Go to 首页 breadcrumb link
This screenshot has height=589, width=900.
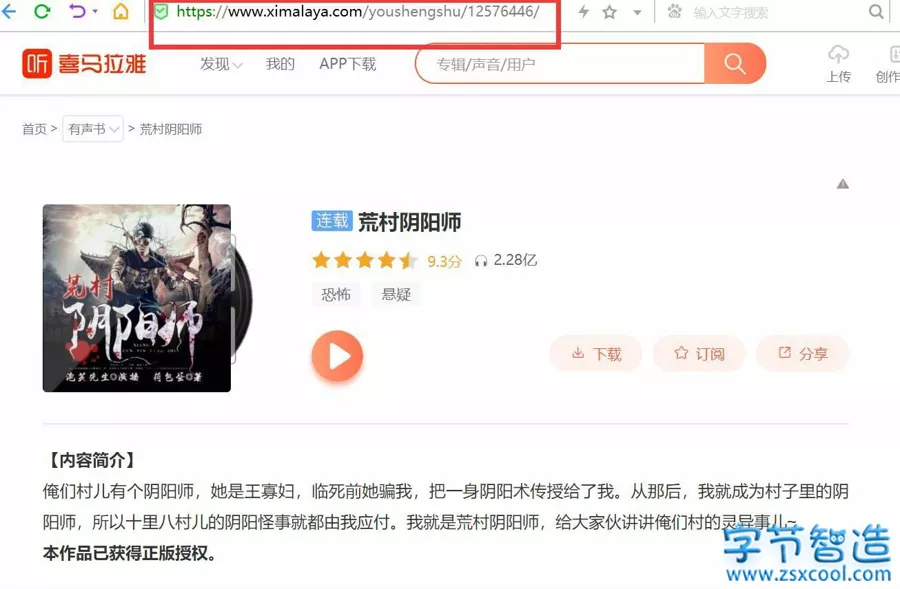point(34,129)
